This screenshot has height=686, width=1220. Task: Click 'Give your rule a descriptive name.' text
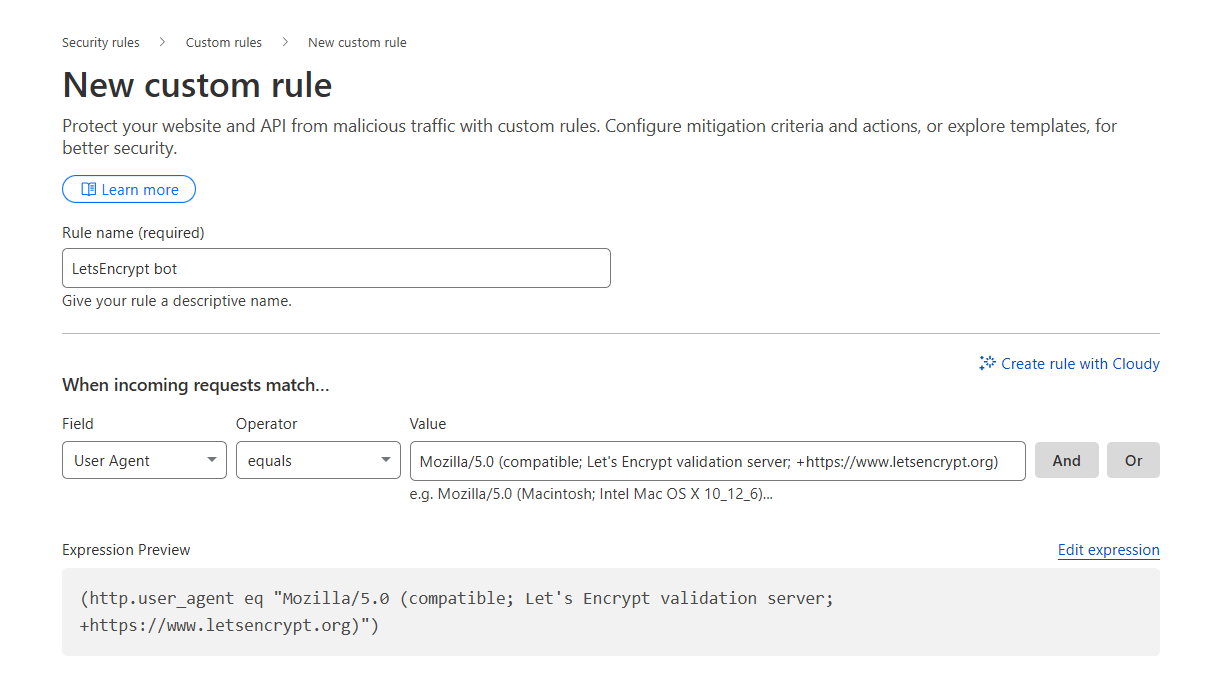click(x=177, y=300)
